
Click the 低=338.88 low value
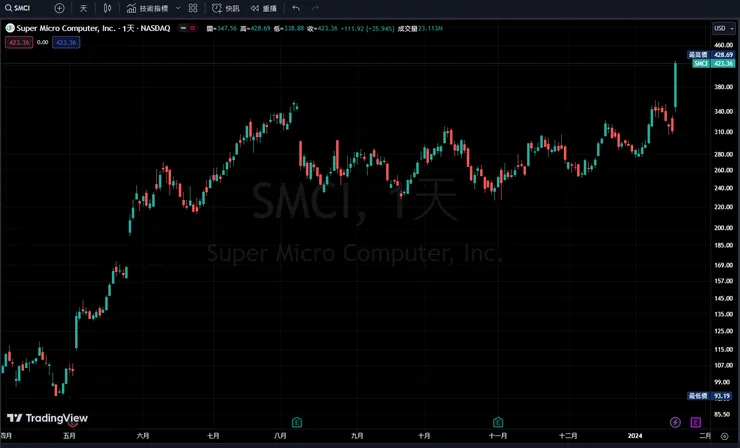pos(289,28)
